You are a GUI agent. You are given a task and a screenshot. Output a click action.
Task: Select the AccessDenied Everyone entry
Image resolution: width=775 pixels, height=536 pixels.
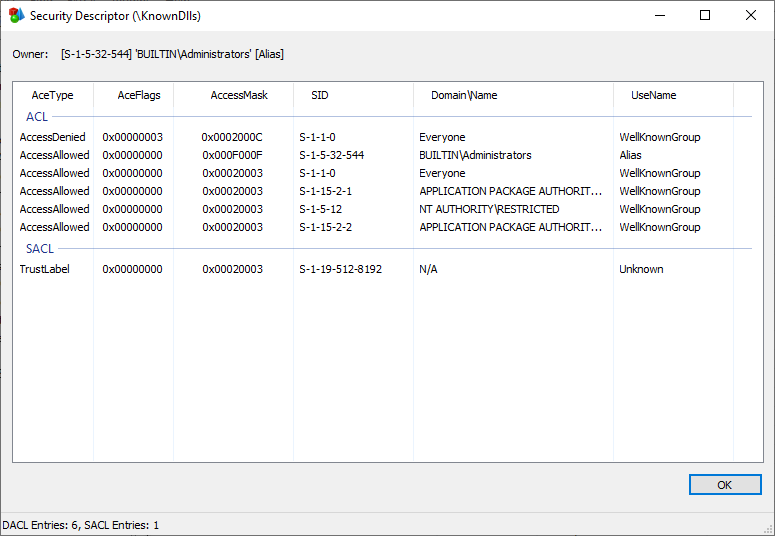388,137
